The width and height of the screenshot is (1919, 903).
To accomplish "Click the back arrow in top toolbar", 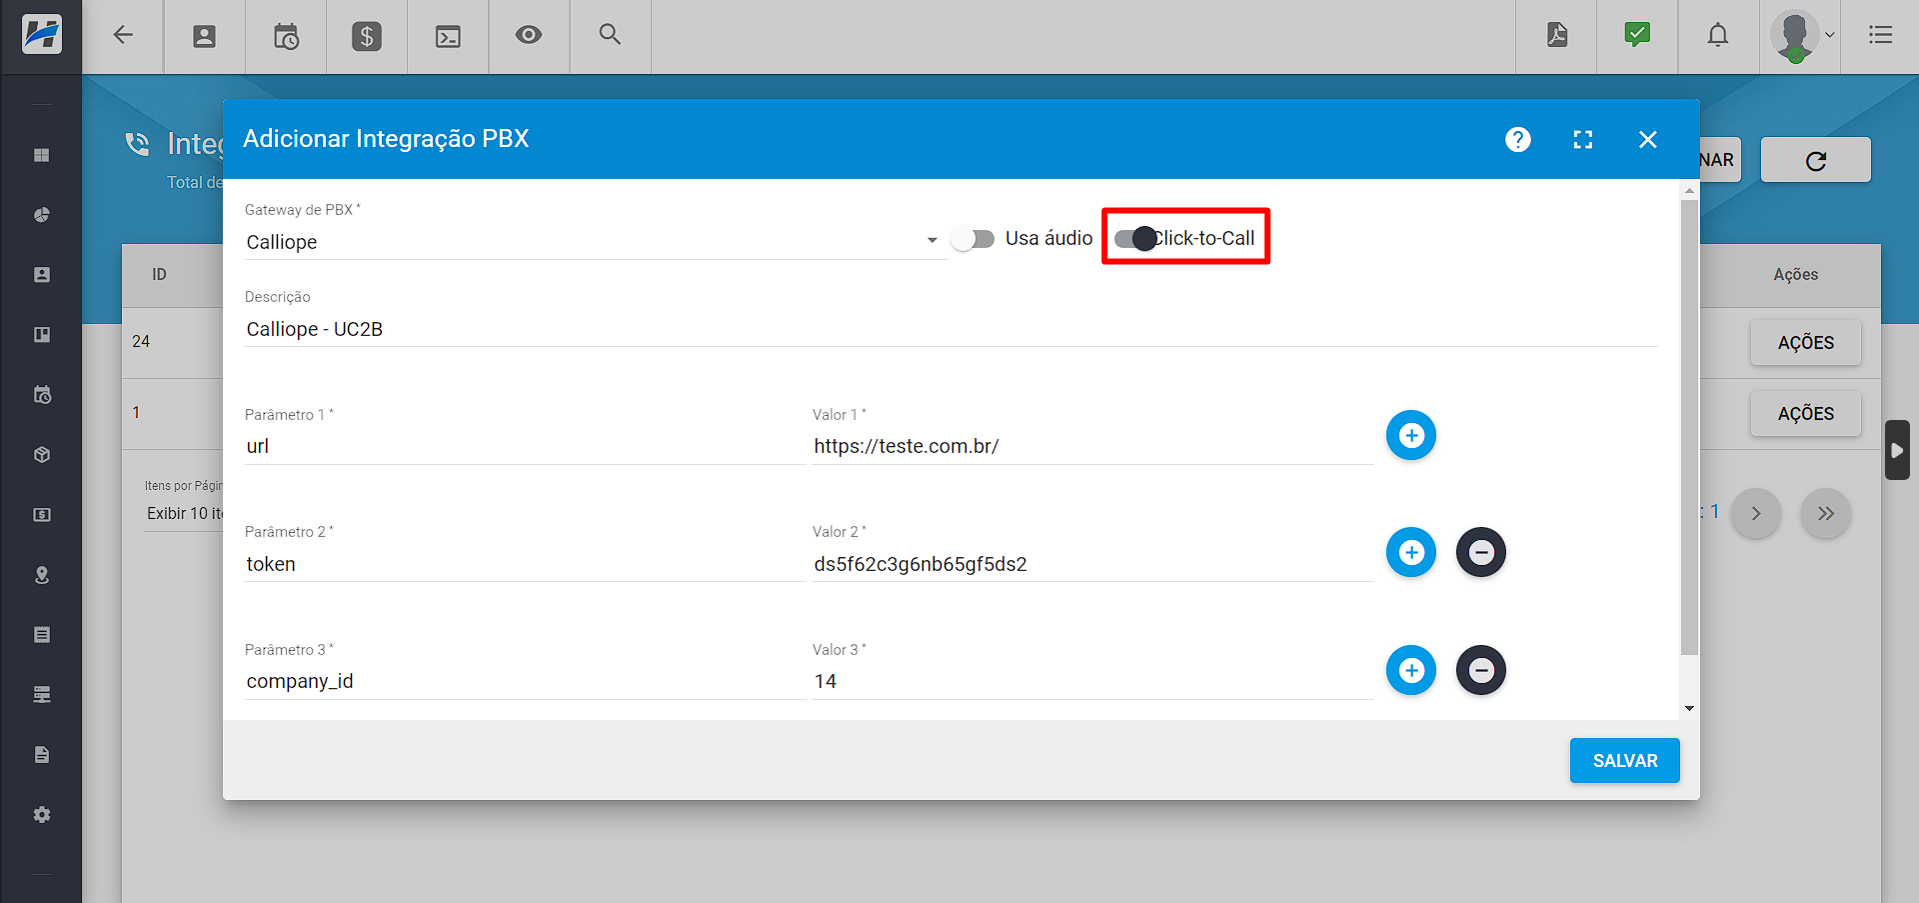I will [x=122, y=34].
